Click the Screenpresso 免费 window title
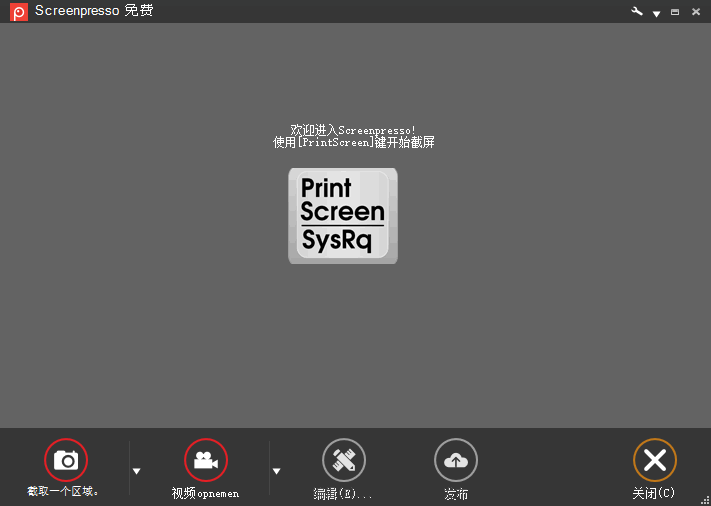711x506 pixels. pyautogui.click(x=94, y=11)
